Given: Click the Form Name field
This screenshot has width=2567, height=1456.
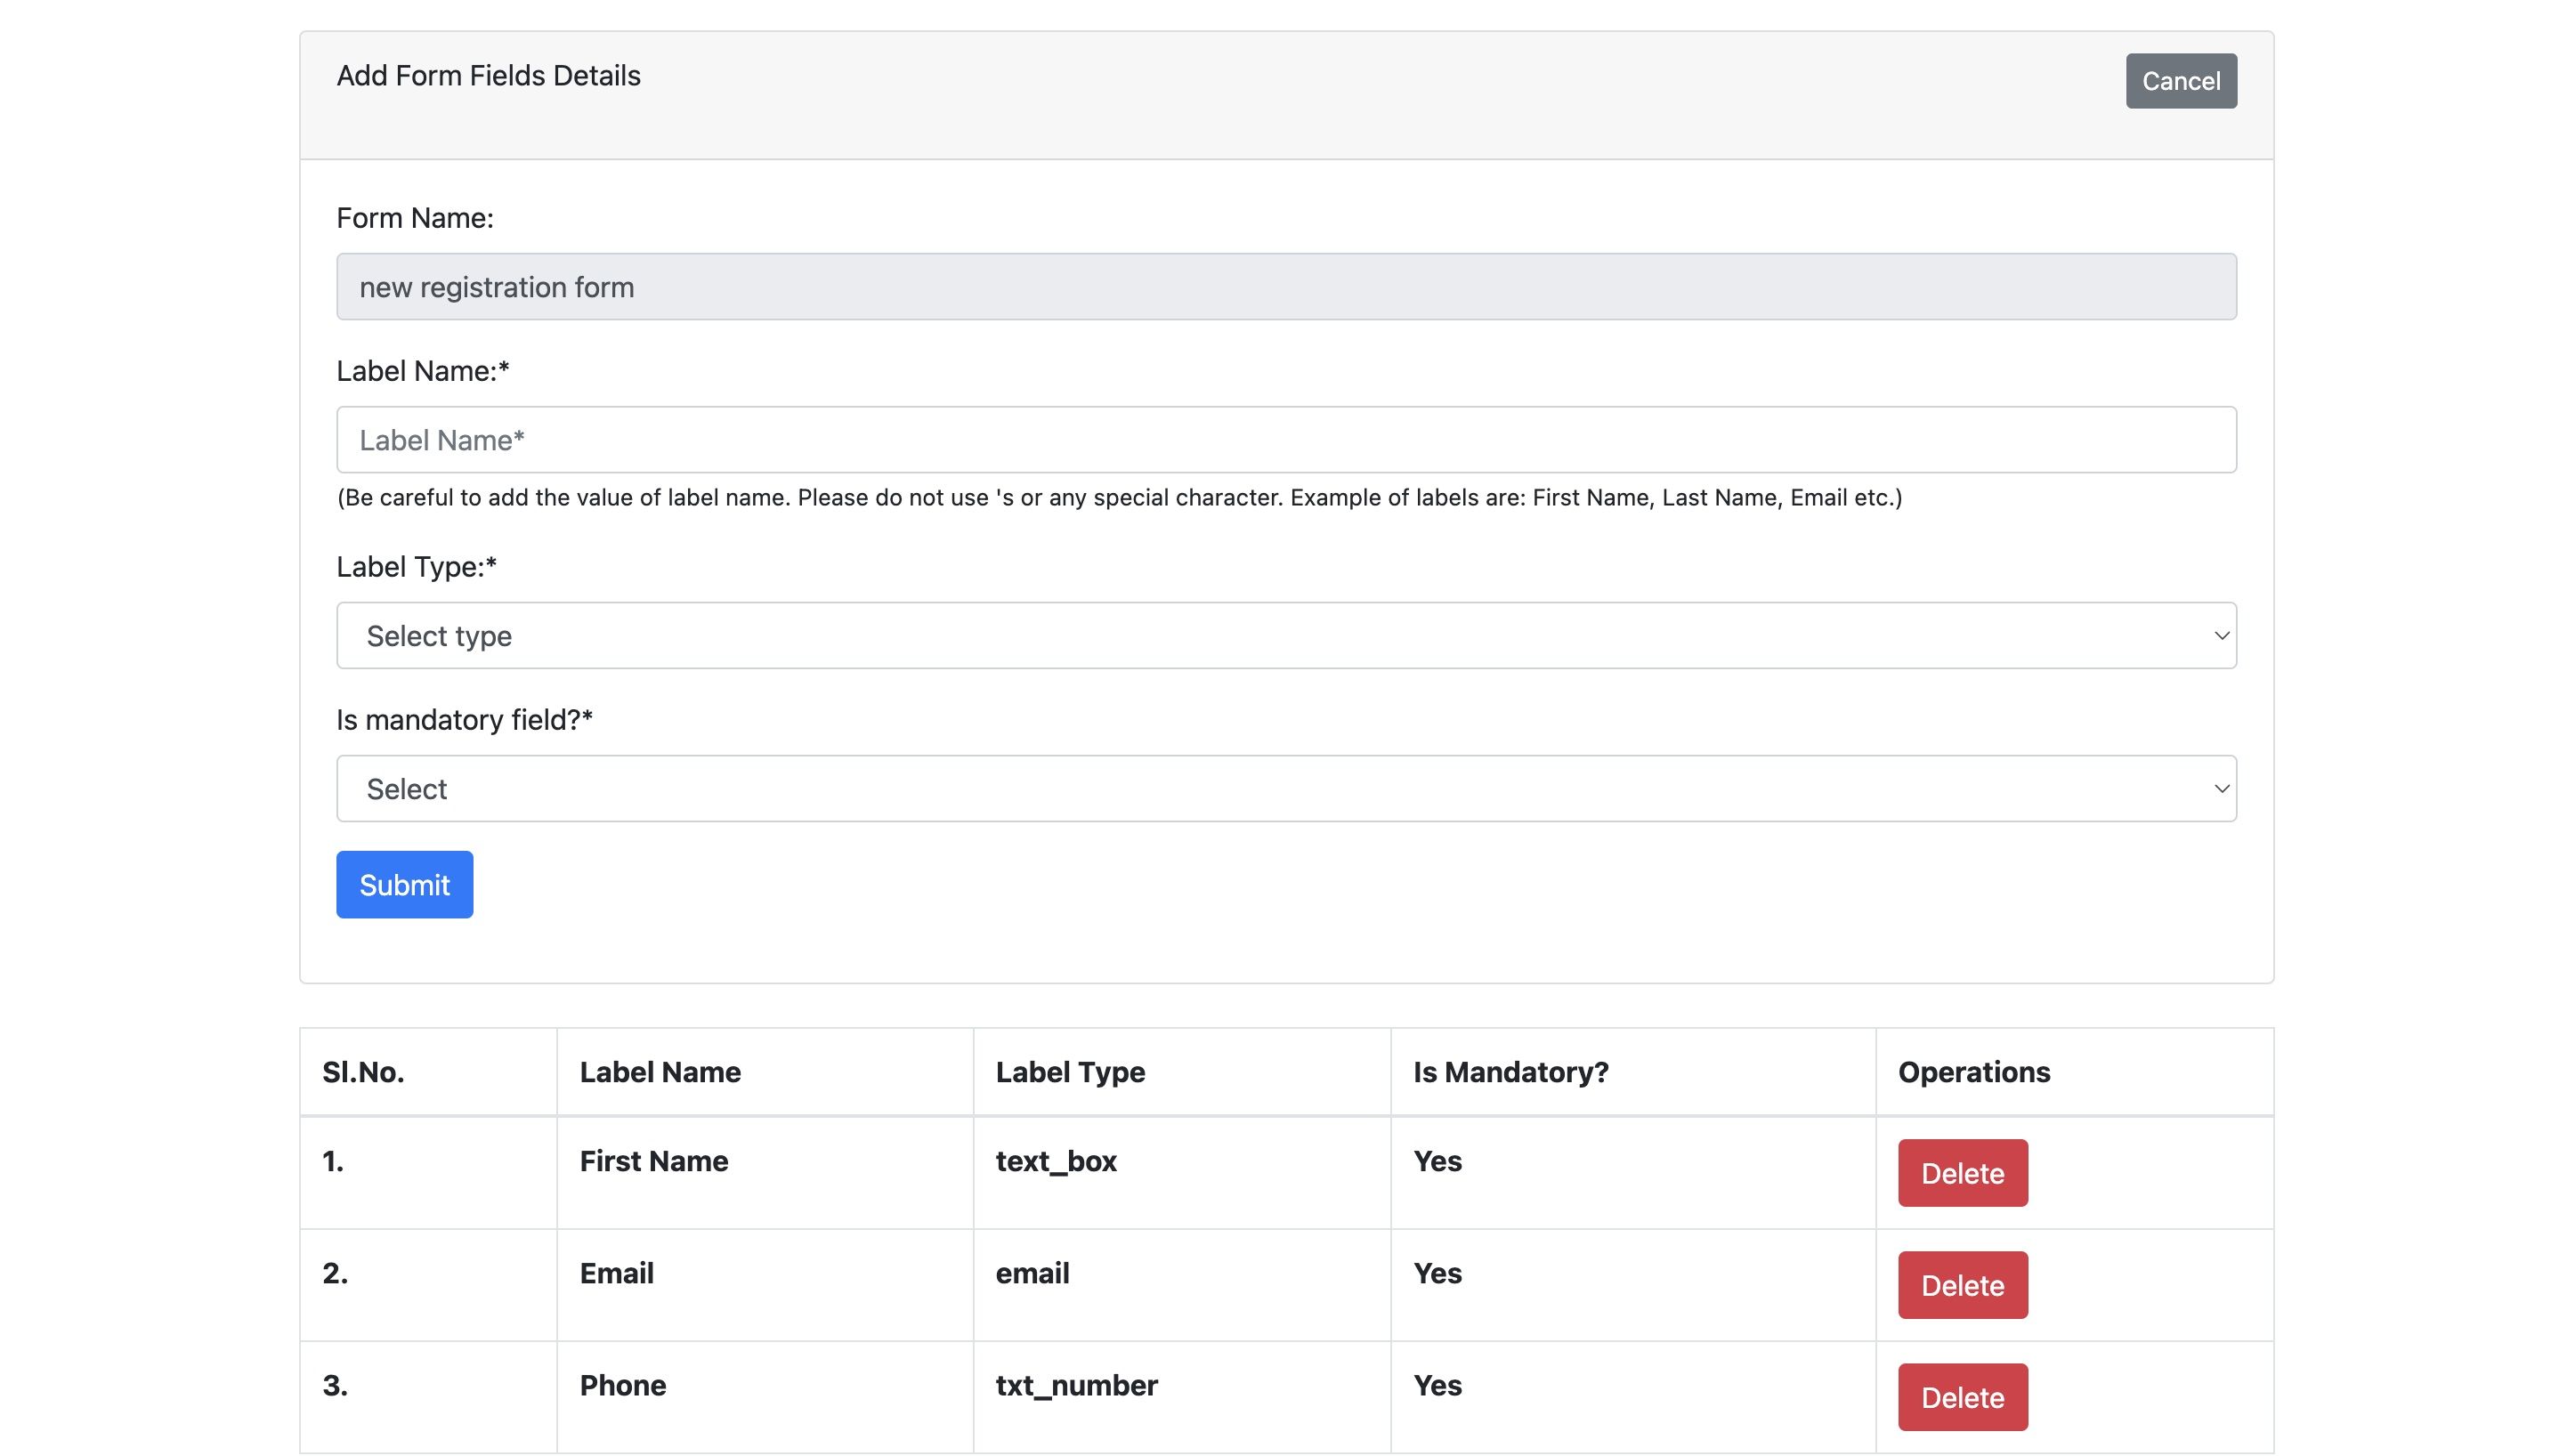Looking at the screenshot, I should tap(1286, 287).
